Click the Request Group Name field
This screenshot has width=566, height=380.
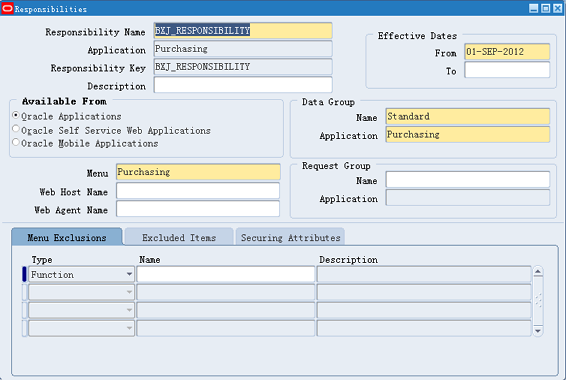[467, 179]
